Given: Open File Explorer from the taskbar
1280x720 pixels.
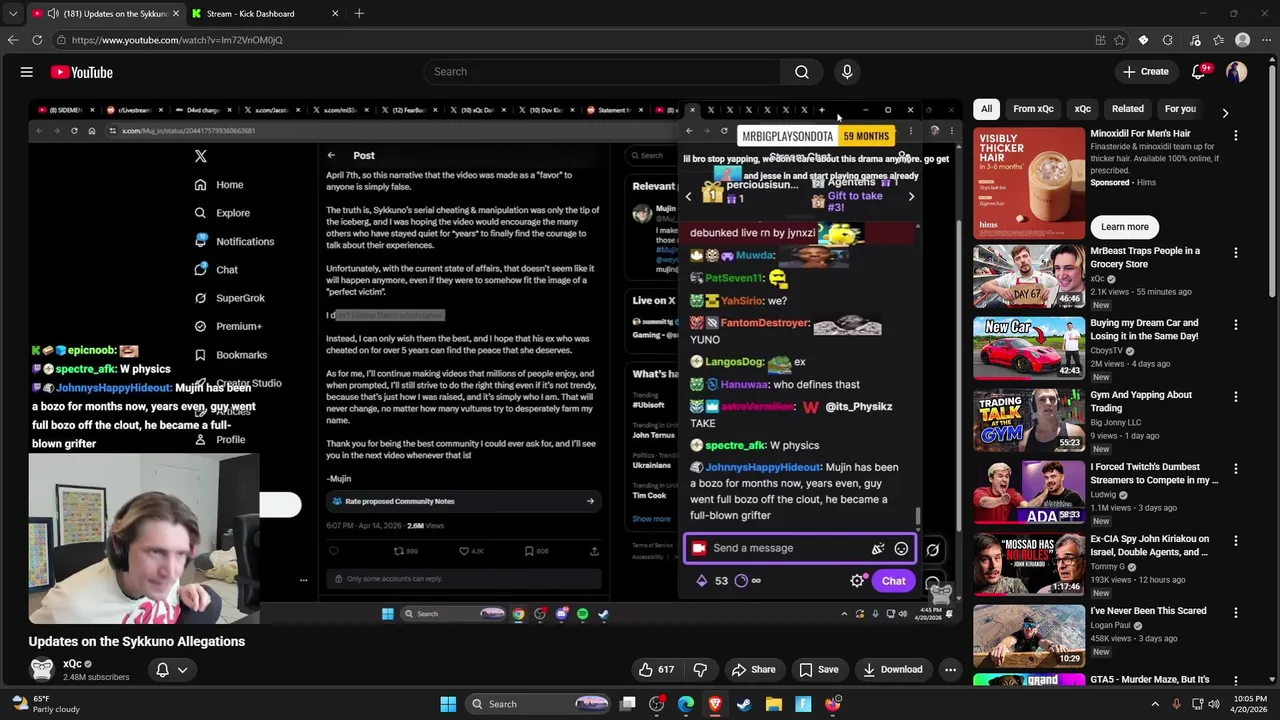Looking at the screenshot, I should [x=773, y=704].
